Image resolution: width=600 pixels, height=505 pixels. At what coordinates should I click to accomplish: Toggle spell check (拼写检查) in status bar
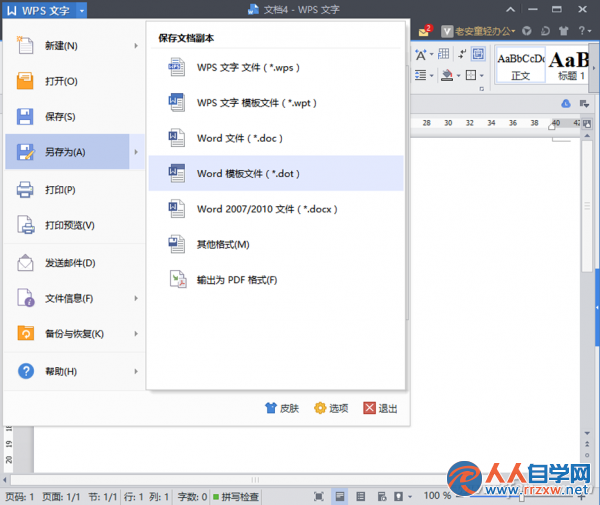236,497
